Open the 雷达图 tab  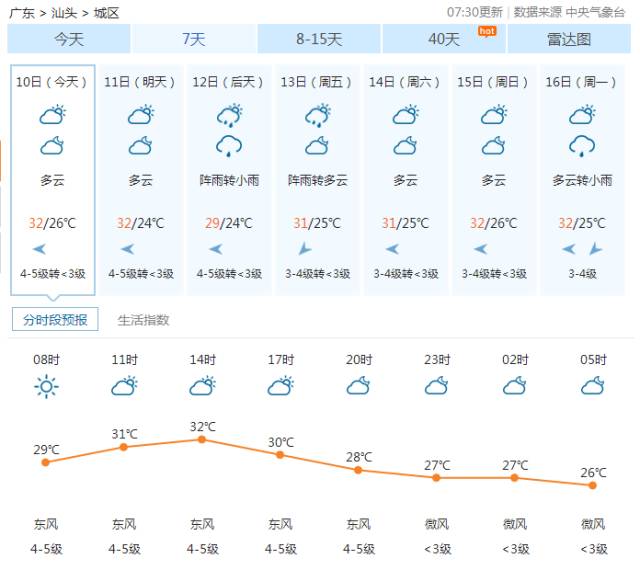[x=569, y=39]
